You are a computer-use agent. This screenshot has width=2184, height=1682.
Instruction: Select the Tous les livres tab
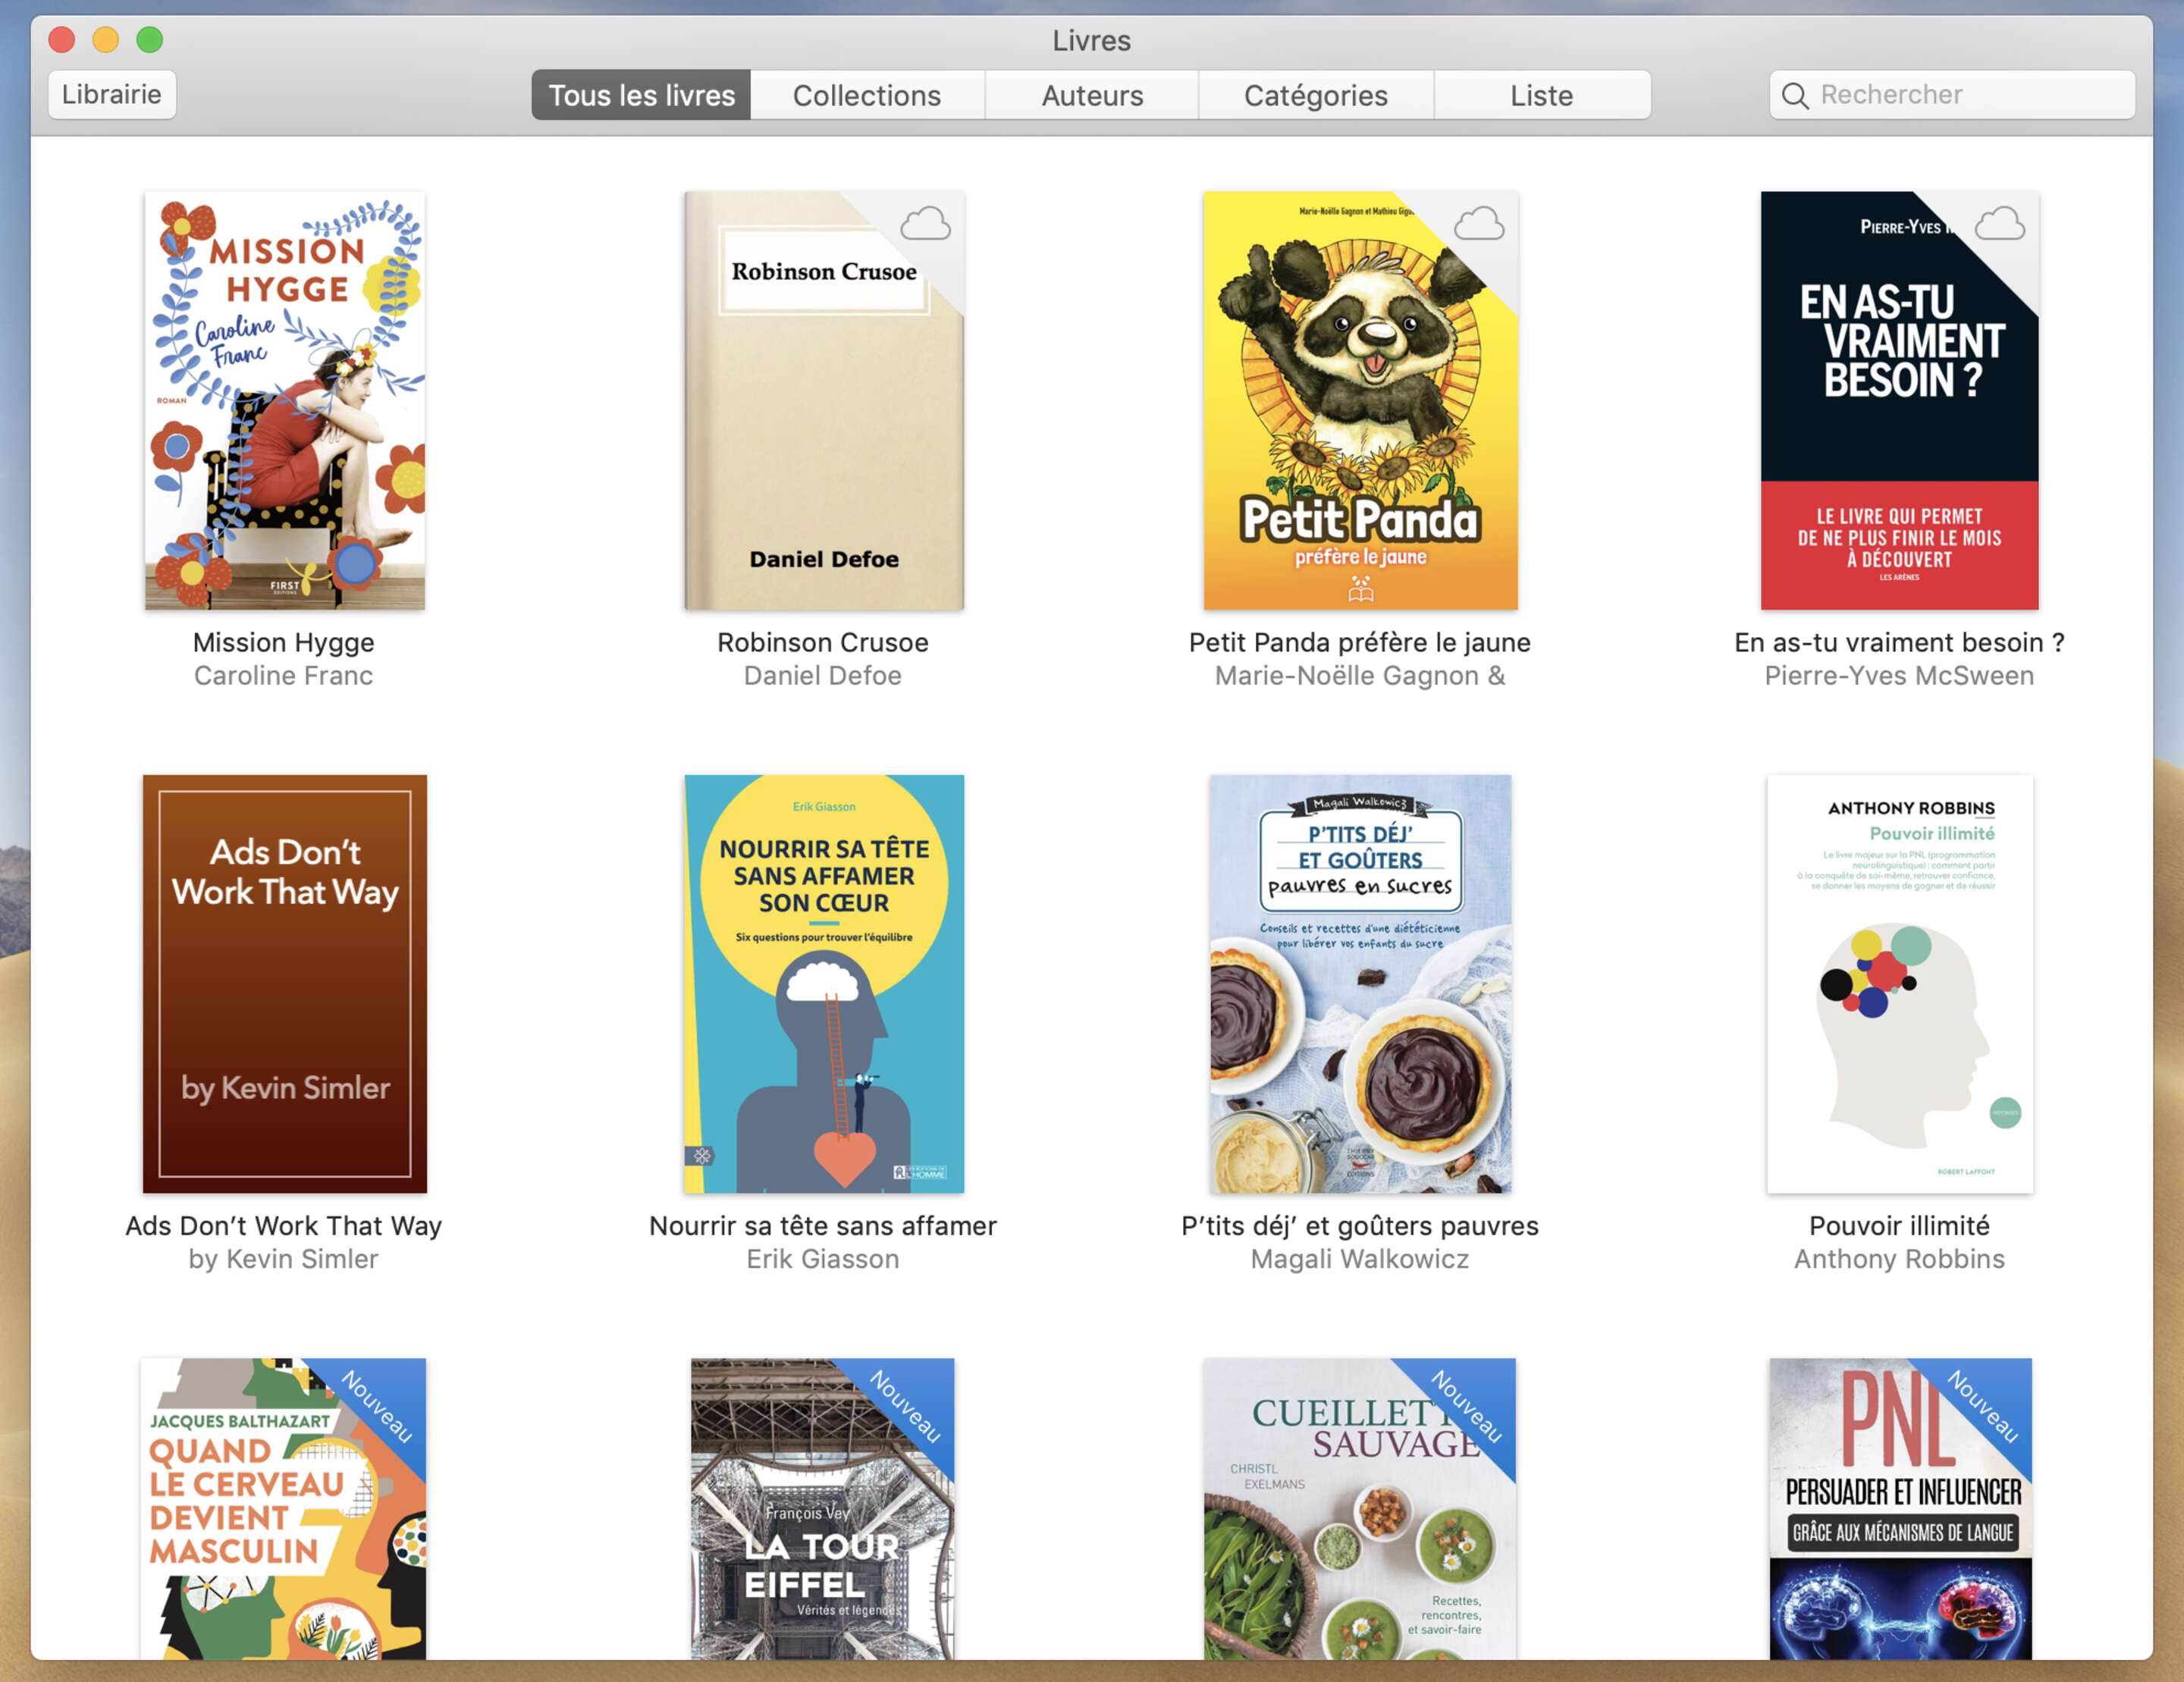(x=641, y=96)
